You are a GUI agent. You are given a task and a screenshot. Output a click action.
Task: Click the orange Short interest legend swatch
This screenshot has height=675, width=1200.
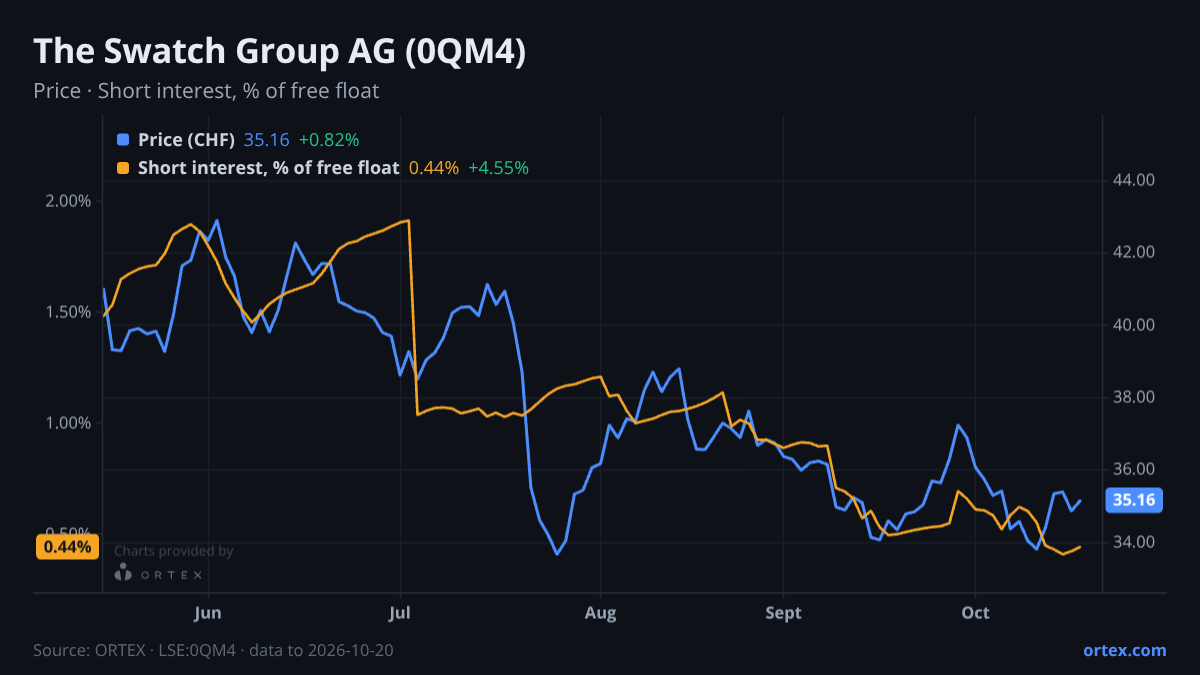point(123,168)
